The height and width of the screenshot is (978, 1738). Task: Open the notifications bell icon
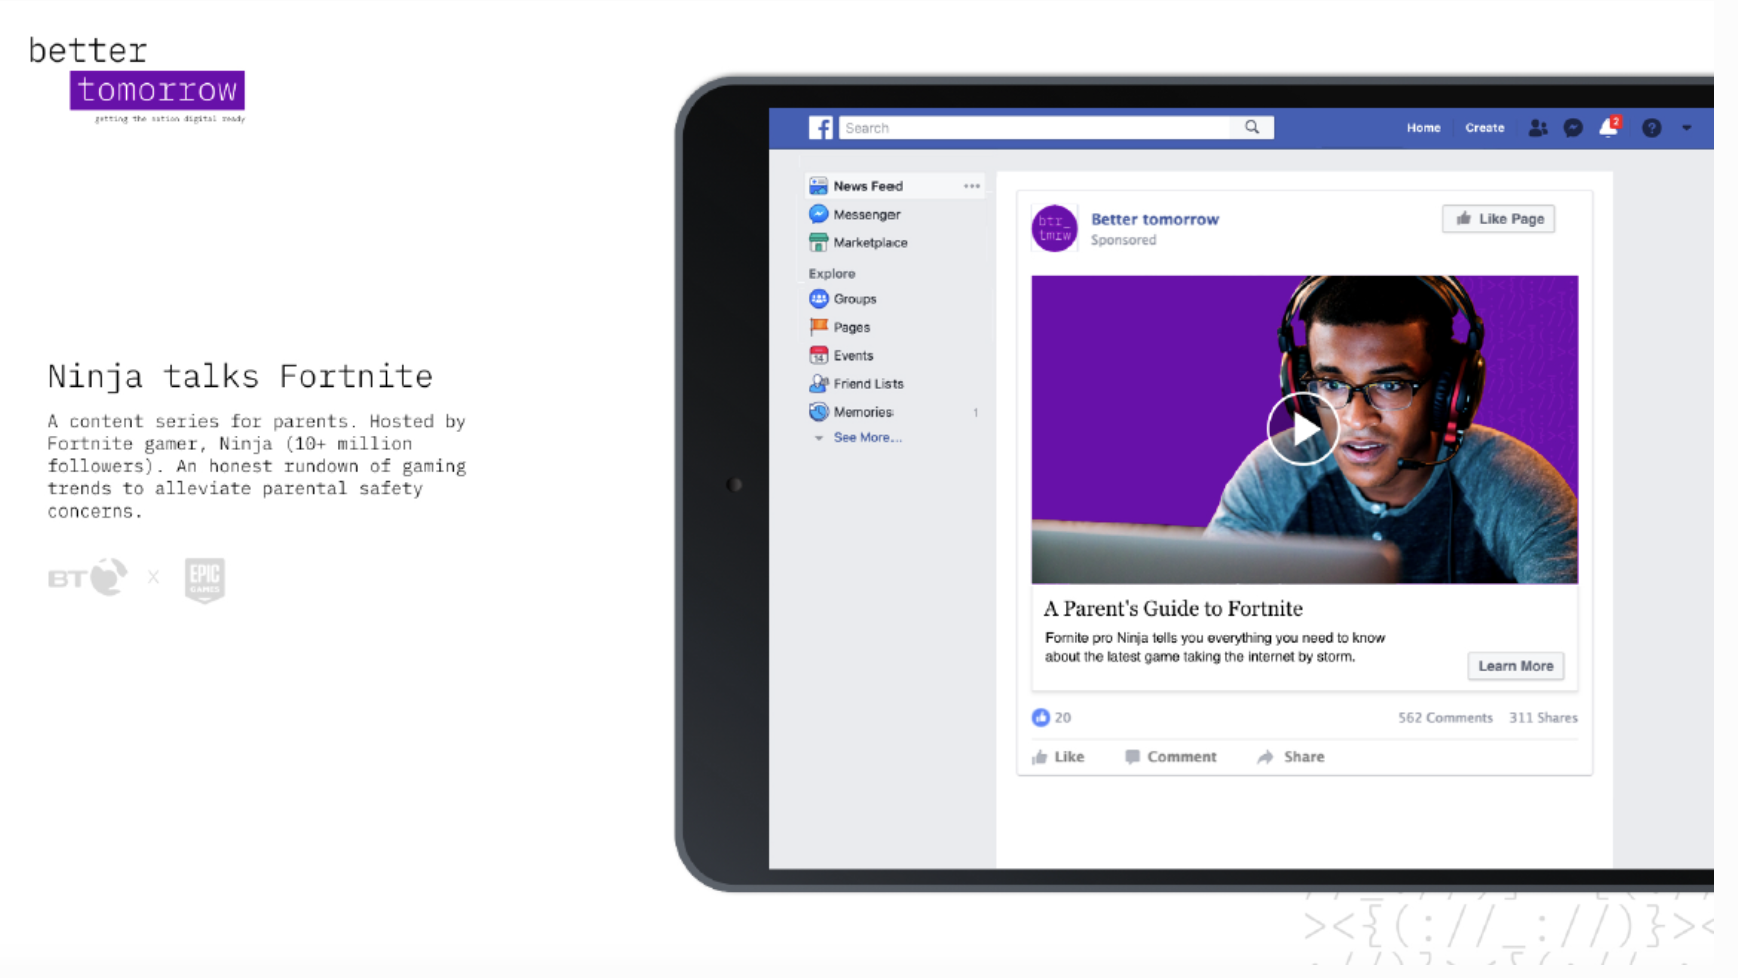click(1609, 127)
